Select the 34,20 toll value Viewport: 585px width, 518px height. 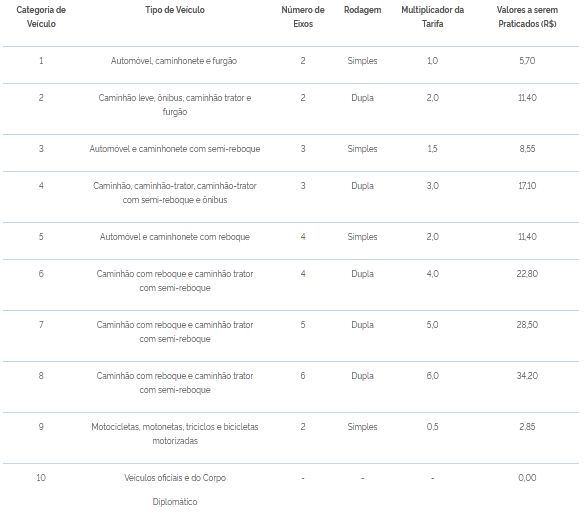coord(527,375)
